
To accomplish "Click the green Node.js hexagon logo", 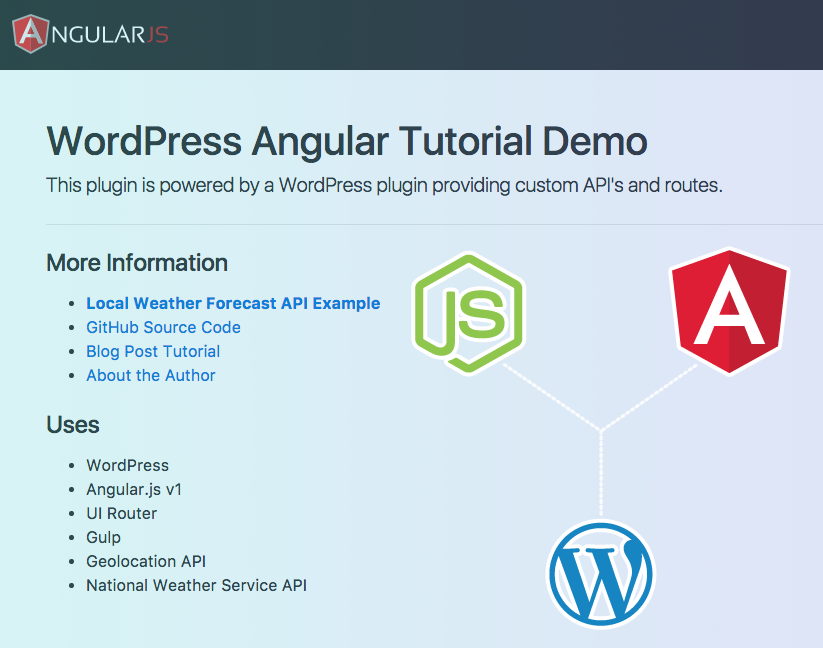I will pos(469,313).
